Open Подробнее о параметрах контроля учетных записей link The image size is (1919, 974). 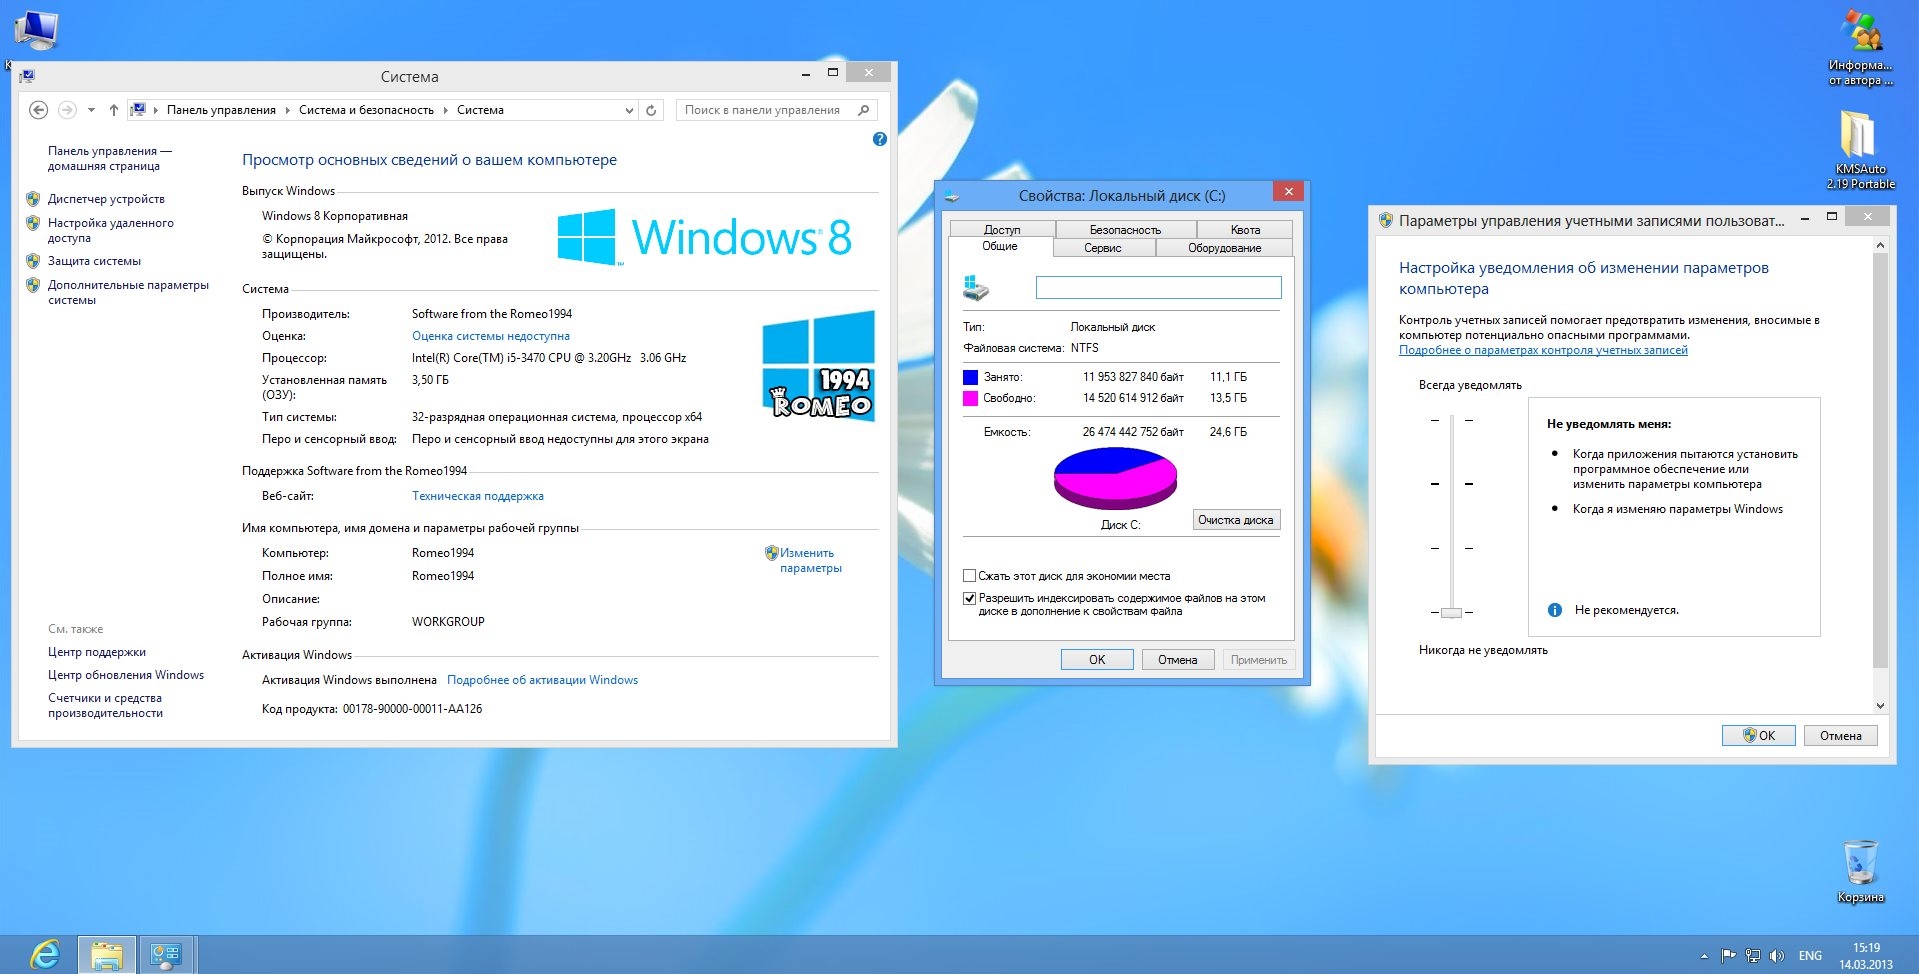coord(1543,350)
